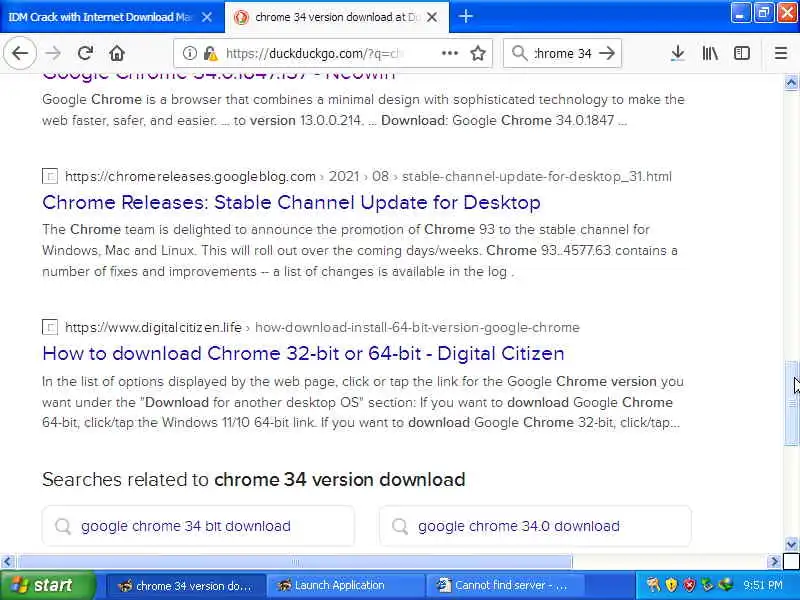The image size is (800, 600).
Task: Open the Windows Start menu
Action: point(47,585)
